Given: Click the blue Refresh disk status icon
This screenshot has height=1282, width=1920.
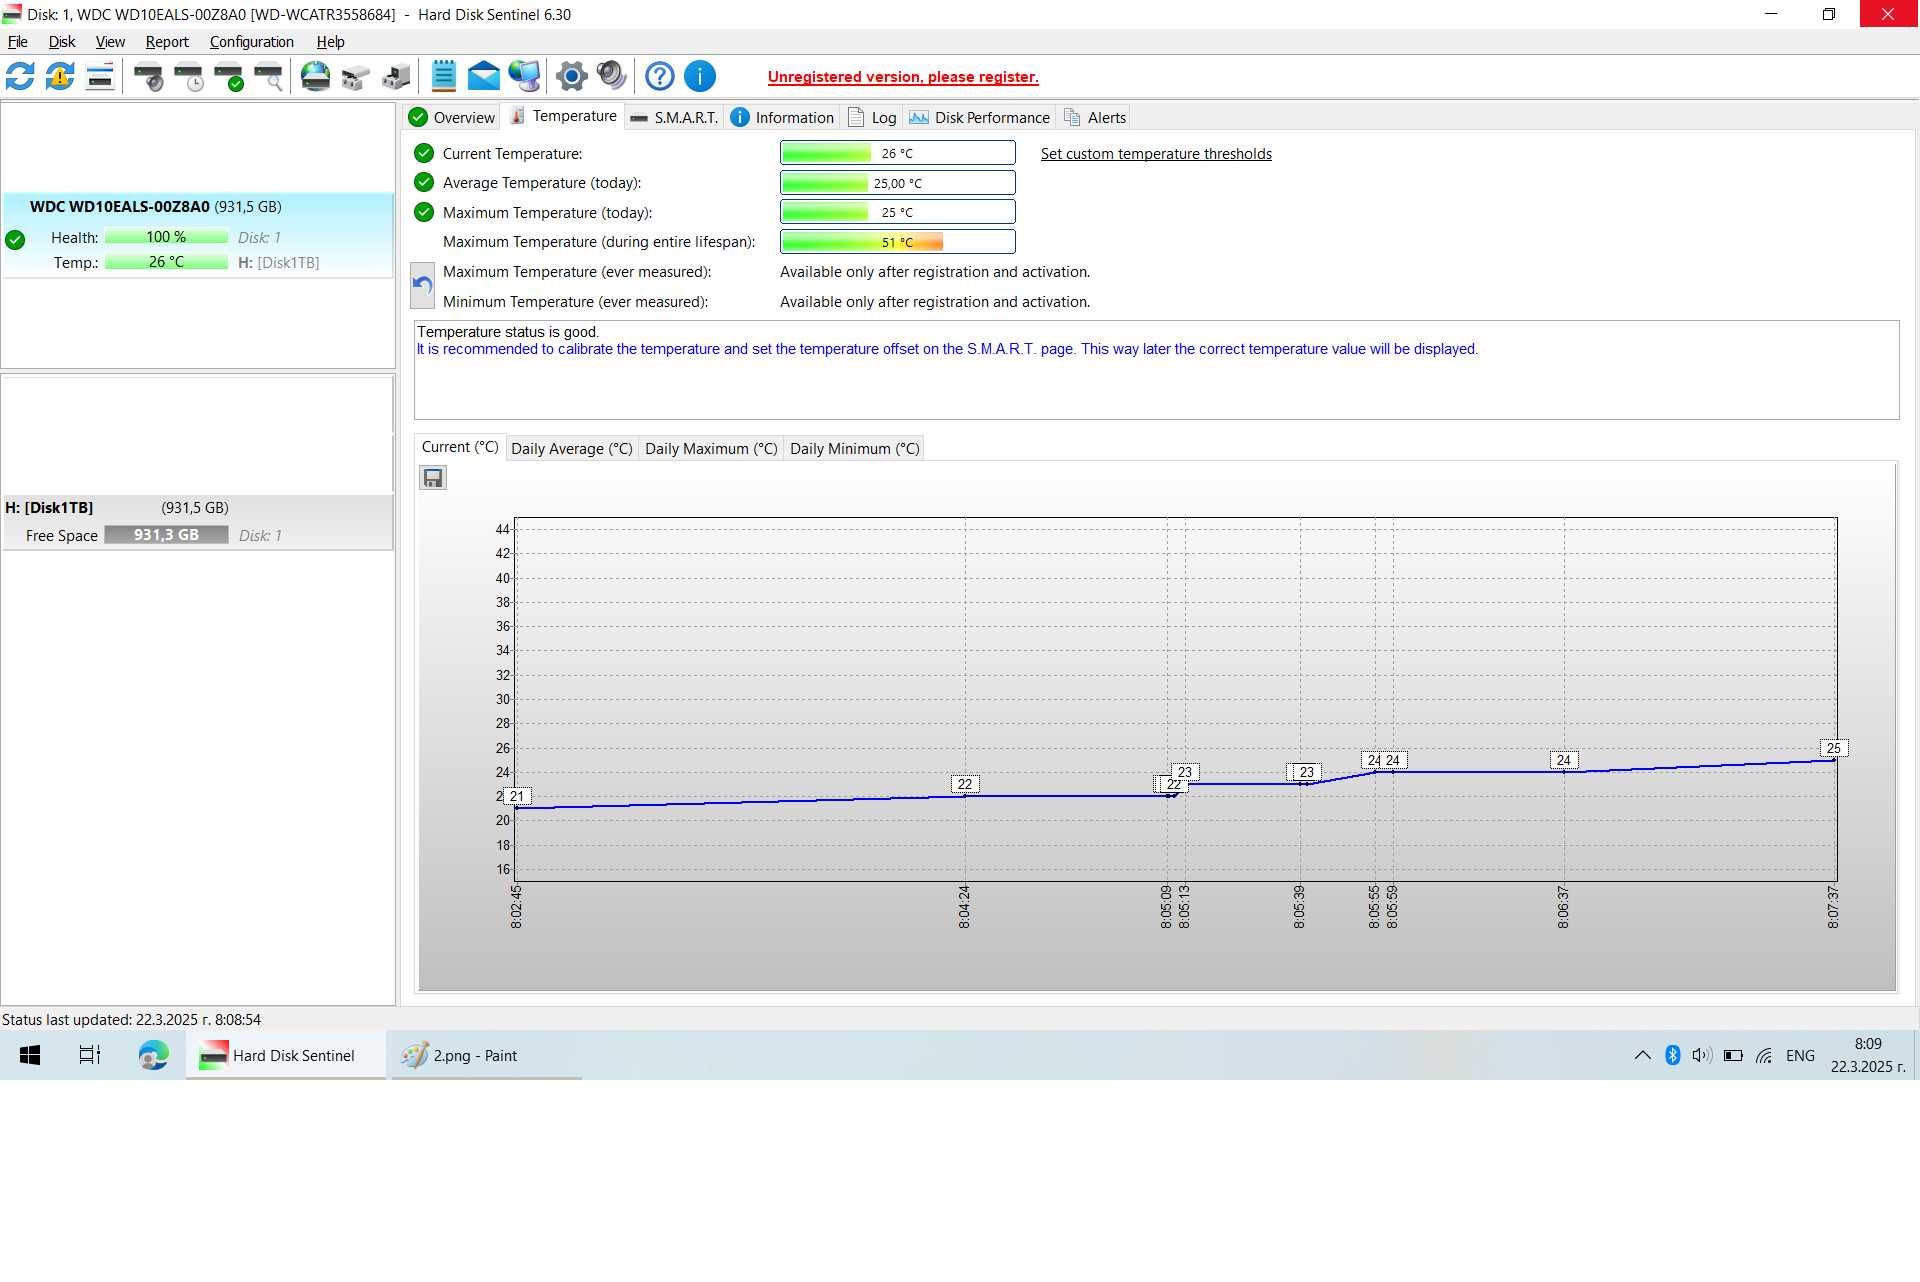Looking at the screenshot, I should [20, 76].
